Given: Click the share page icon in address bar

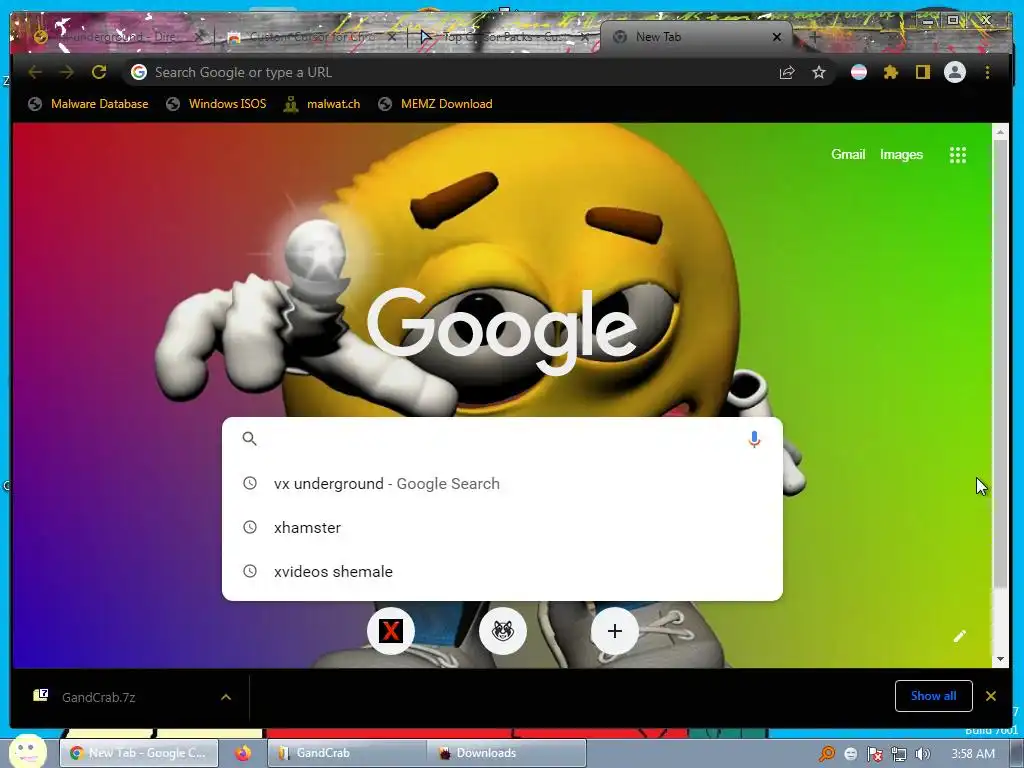Looking at the screenshot, I should pyautogui.click(x=787, y=72).
